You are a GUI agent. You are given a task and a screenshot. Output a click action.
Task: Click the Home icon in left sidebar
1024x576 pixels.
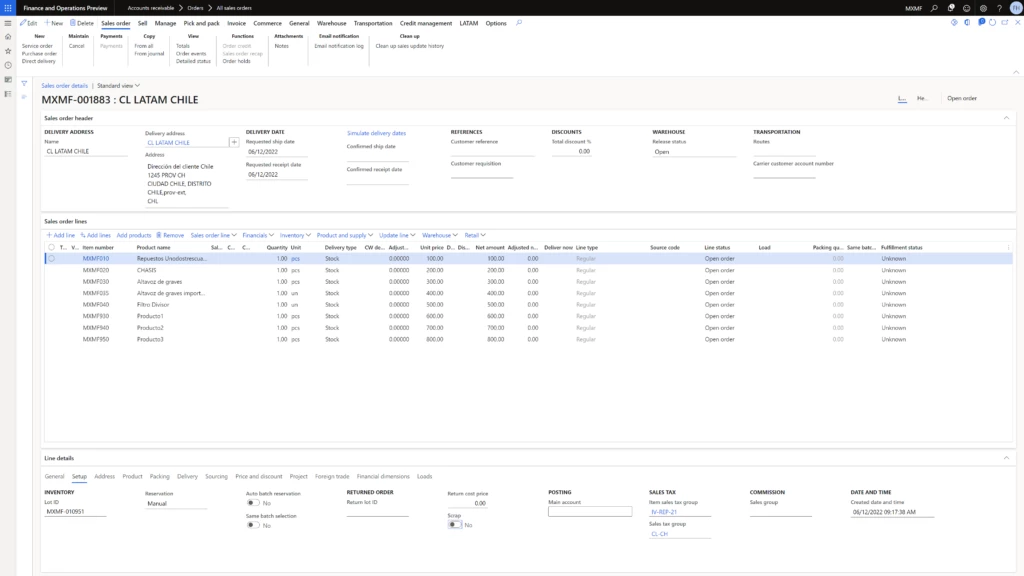tap(8, 37)
